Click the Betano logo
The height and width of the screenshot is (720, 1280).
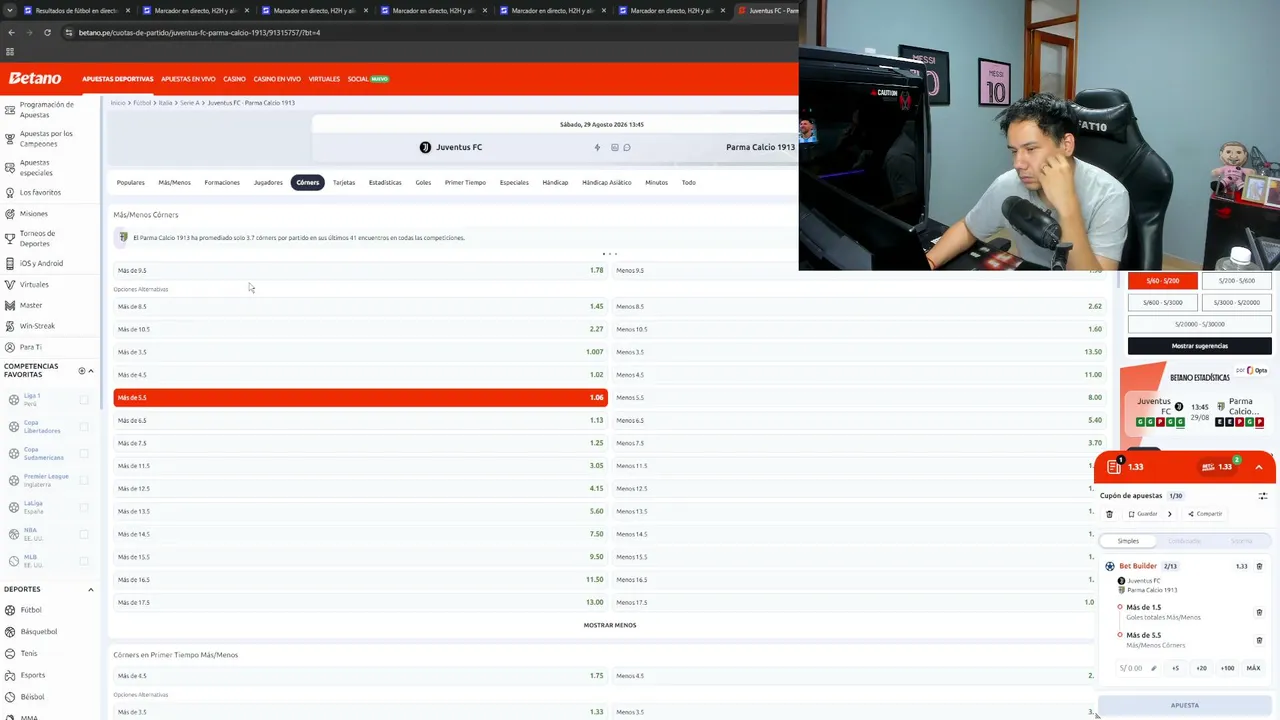35,78
